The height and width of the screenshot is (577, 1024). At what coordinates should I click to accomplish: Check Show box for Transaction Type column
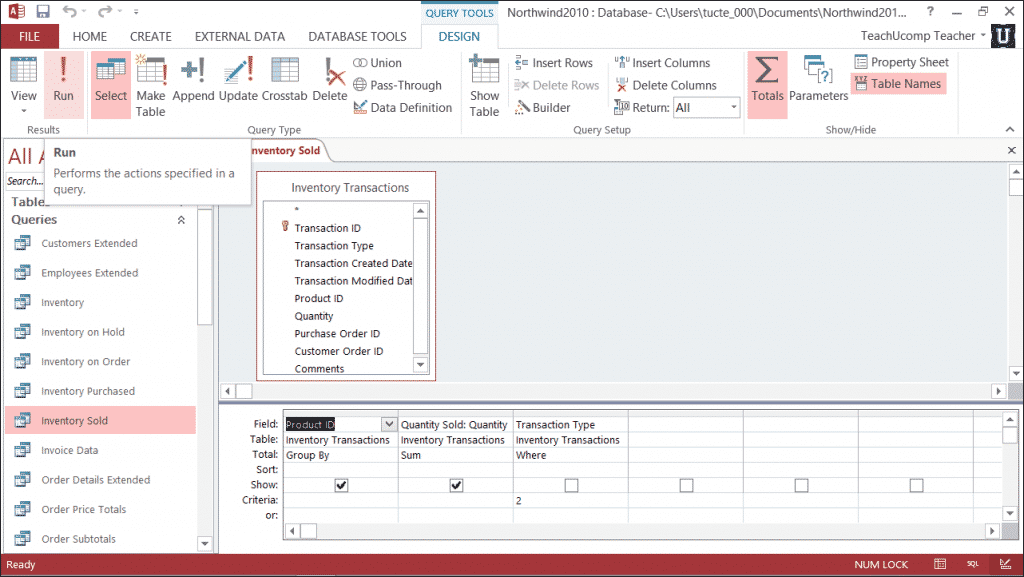pyautogui.click(x=571, y=485)
